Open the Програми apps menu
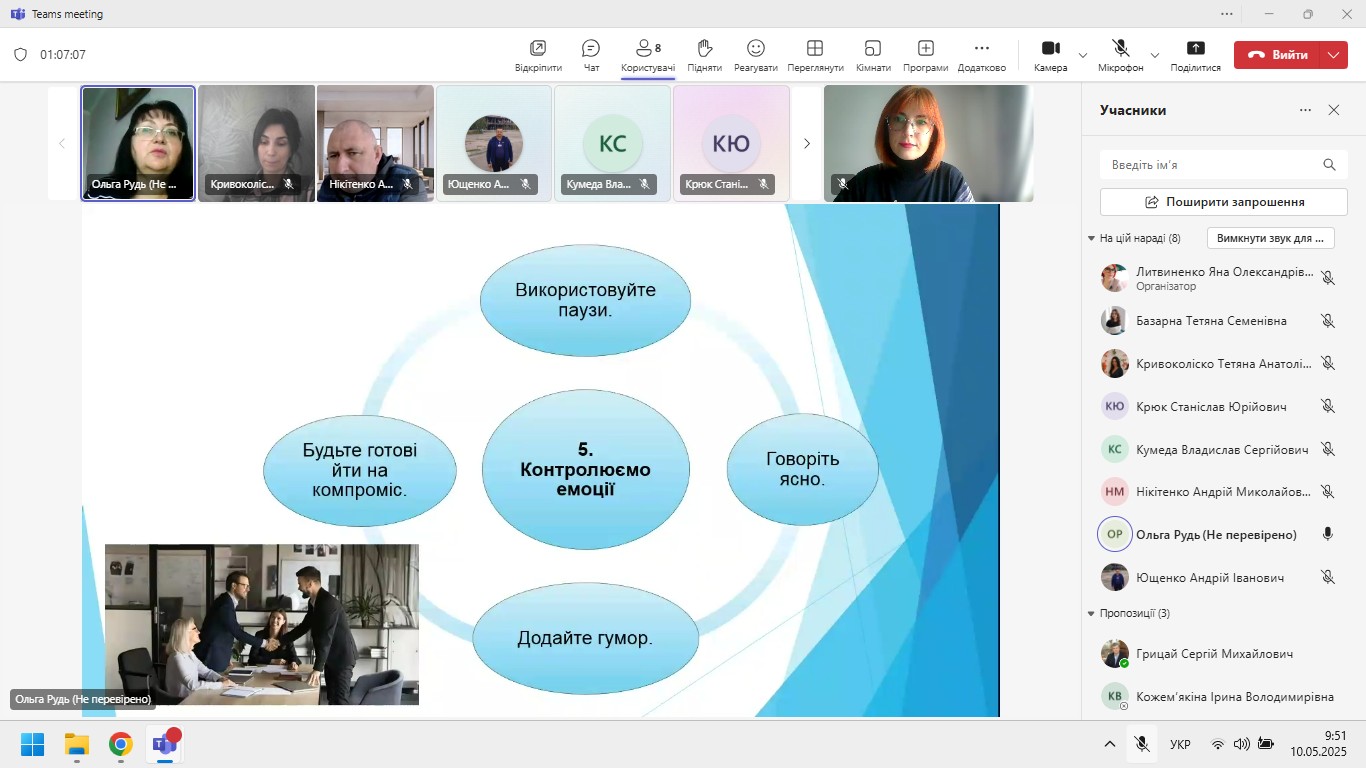This screenshot has width=1366, height=768. (925, 55)
